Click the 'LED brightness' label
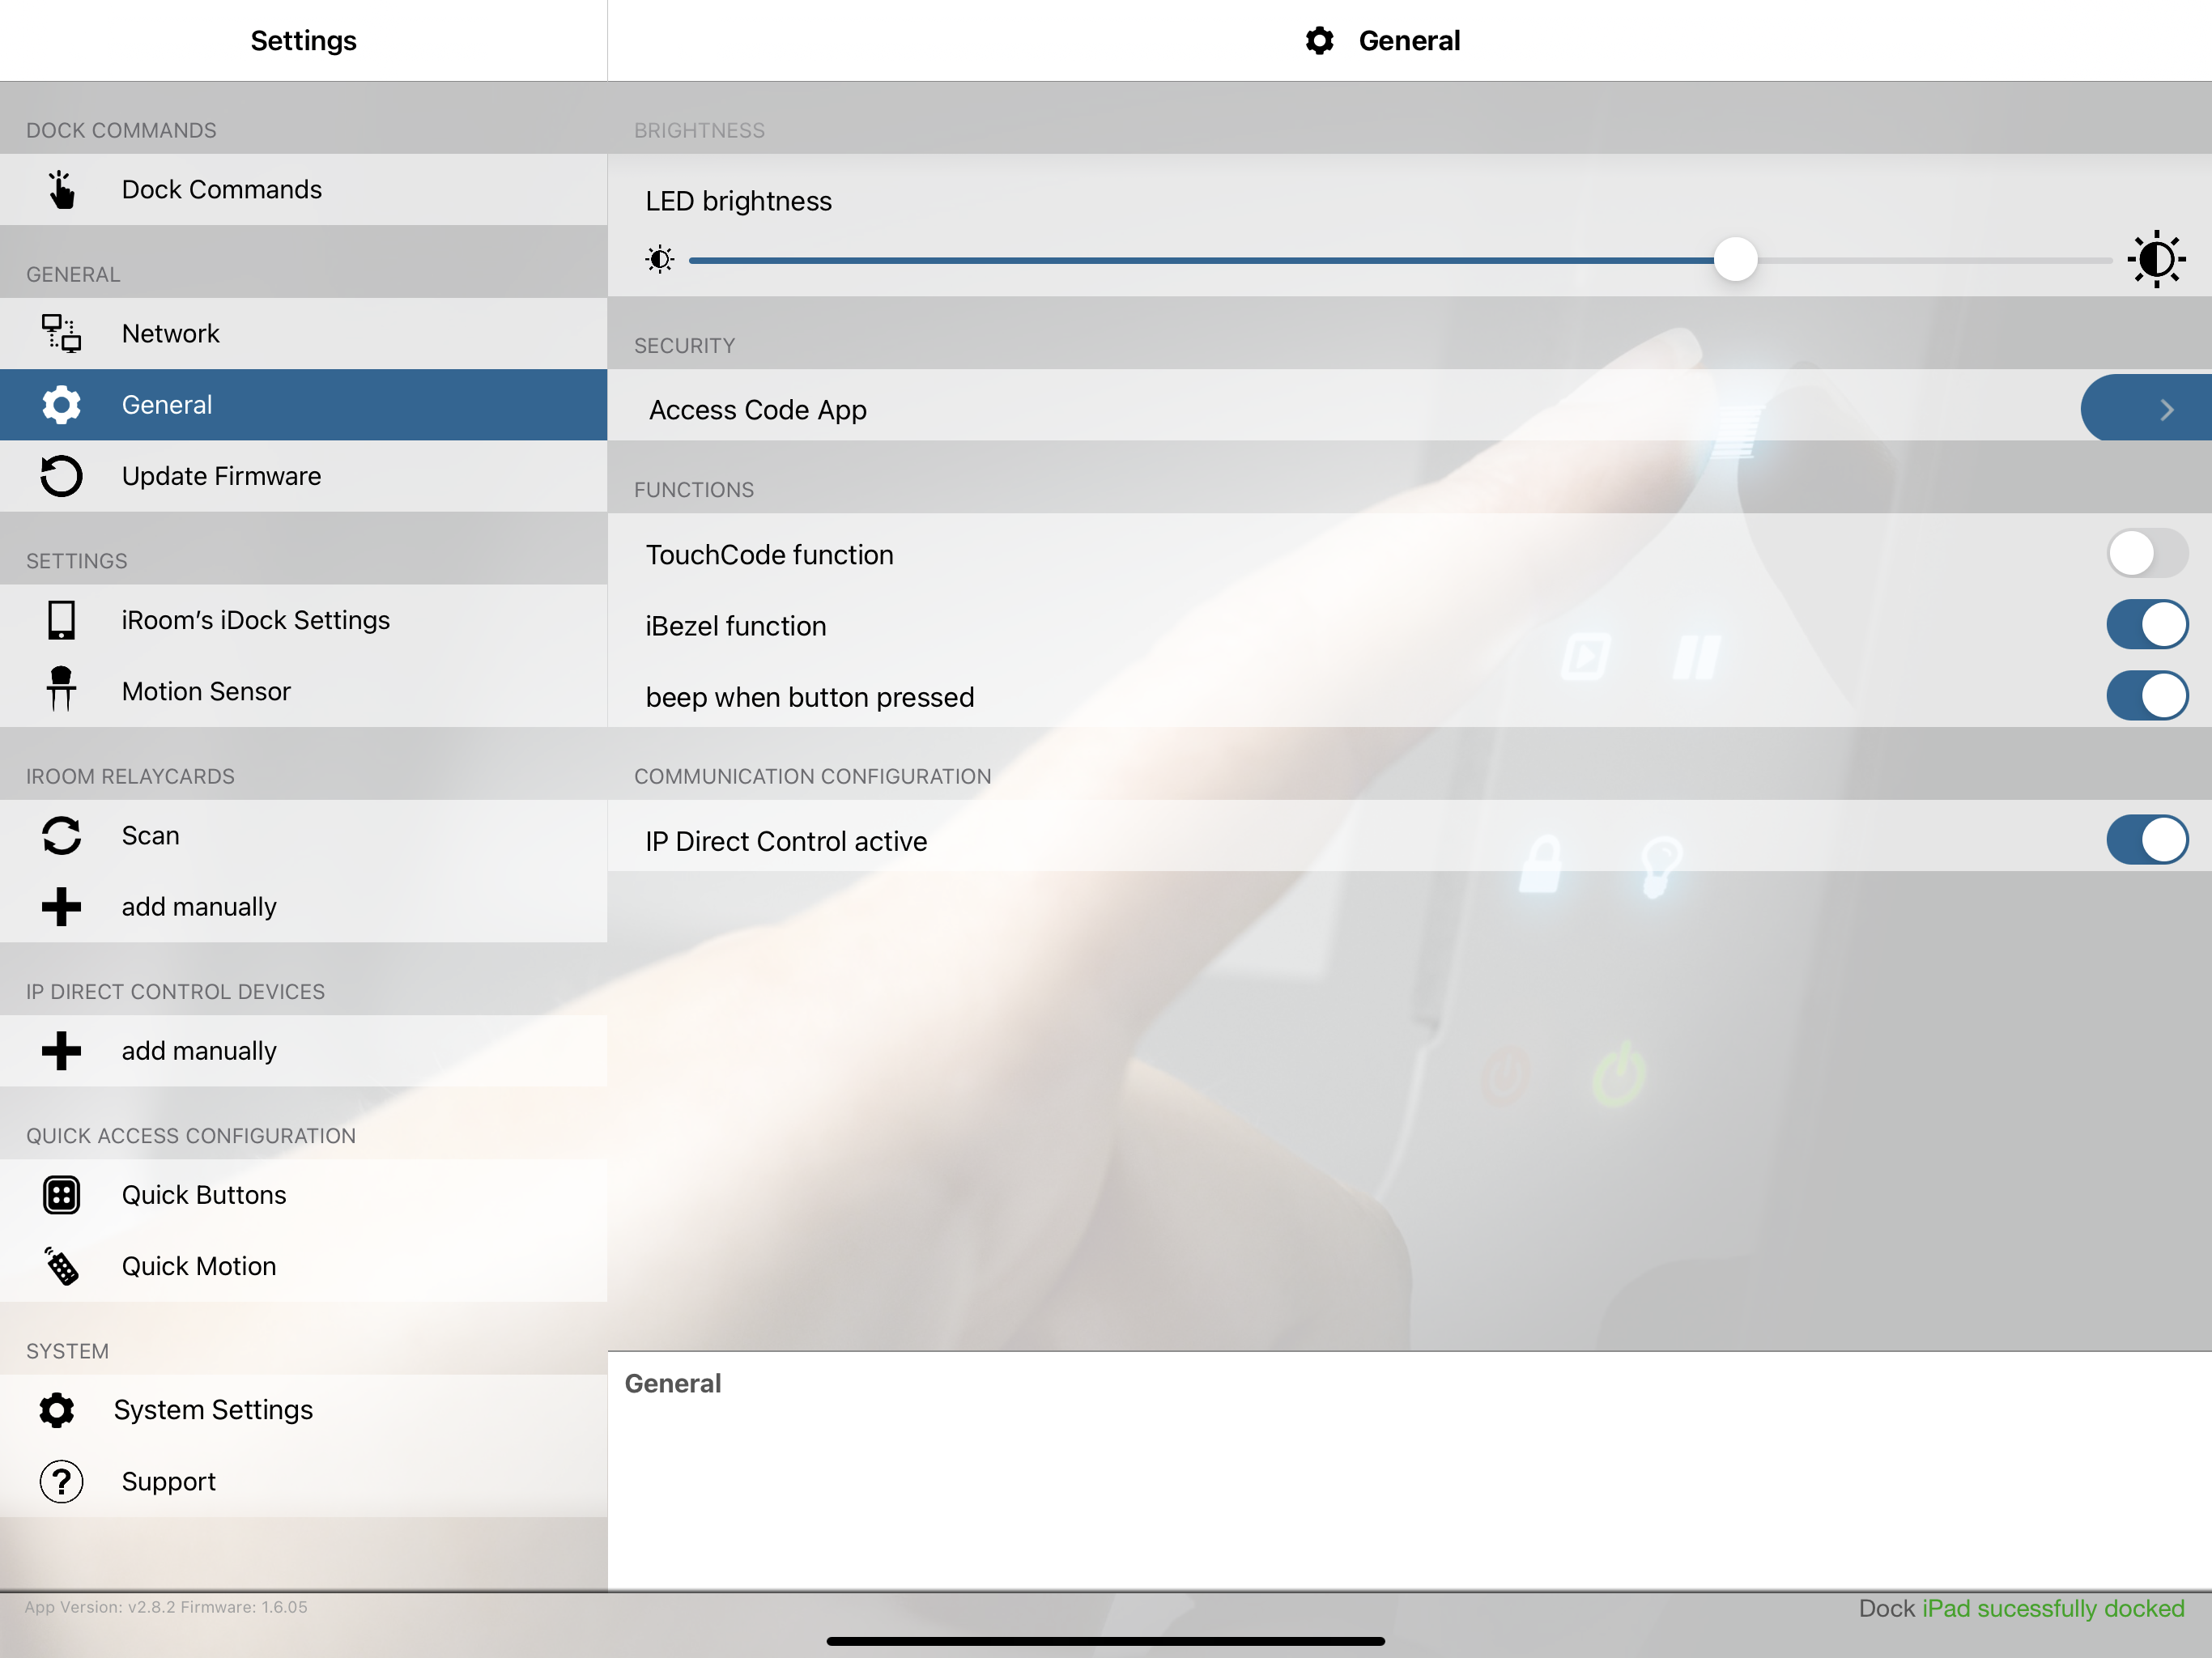 click(739, 201)
